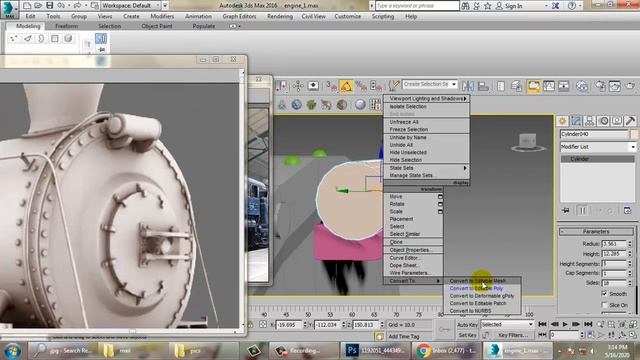Expand Viewport Lighting and Shadows submenu
640x360 pixels.
(x=427, y=98)
